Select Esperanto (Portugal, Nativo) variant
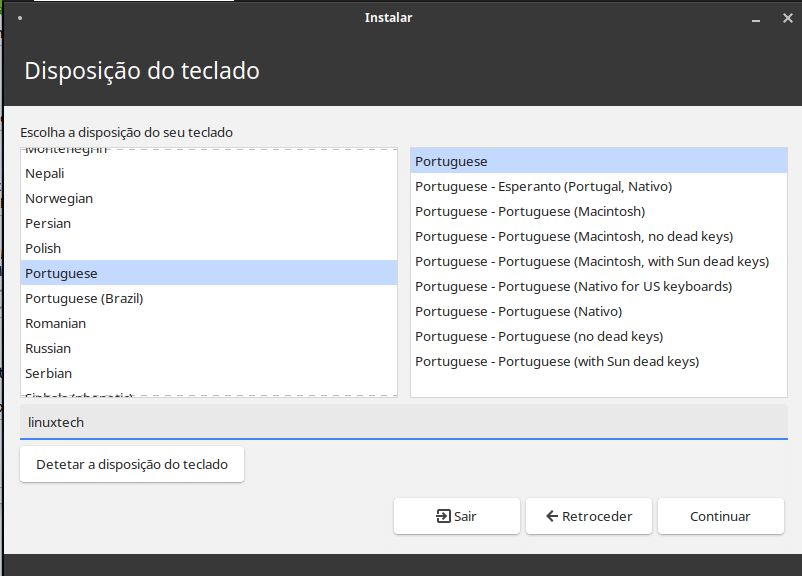The image size is (802, 576). pyautogui.click(x=543, y=186)
